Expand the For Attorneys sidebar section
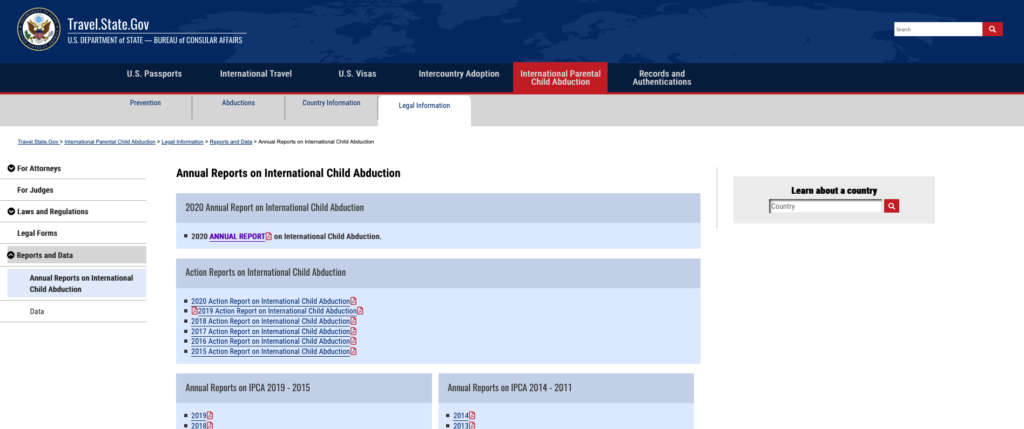 11,168
